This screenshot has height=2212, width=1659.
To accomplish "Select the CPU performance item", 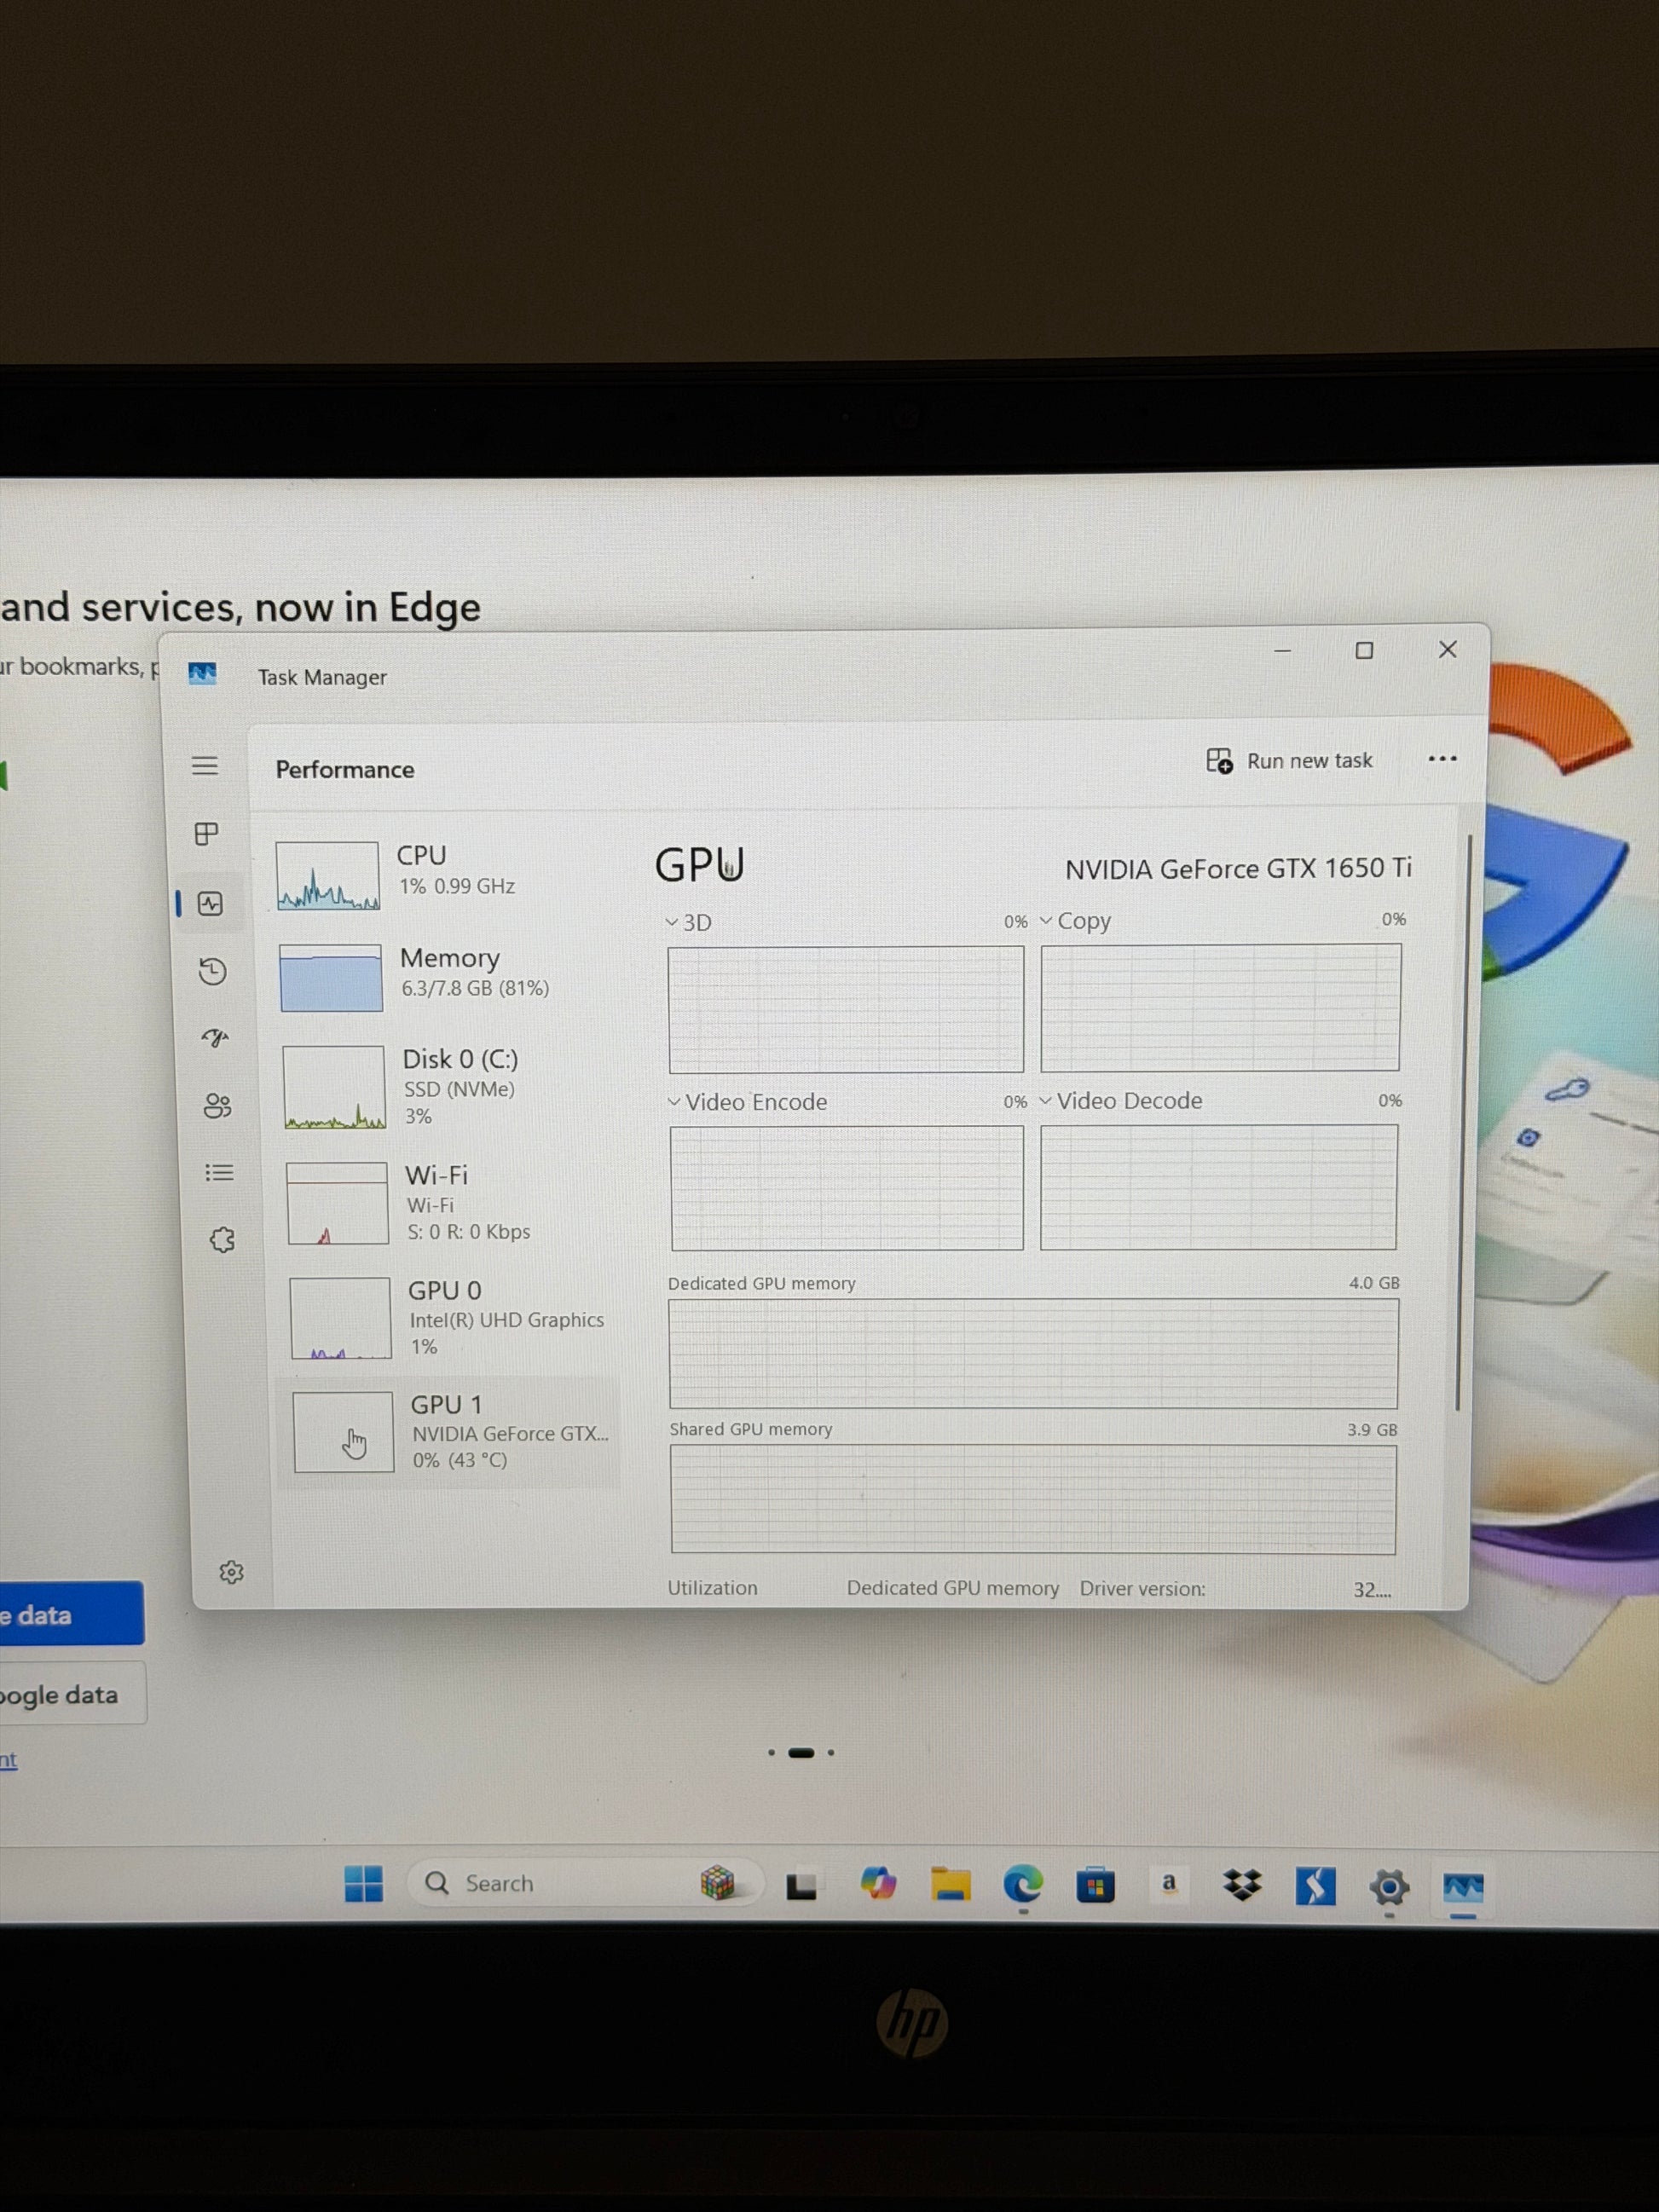I will [x=445, y=874].
